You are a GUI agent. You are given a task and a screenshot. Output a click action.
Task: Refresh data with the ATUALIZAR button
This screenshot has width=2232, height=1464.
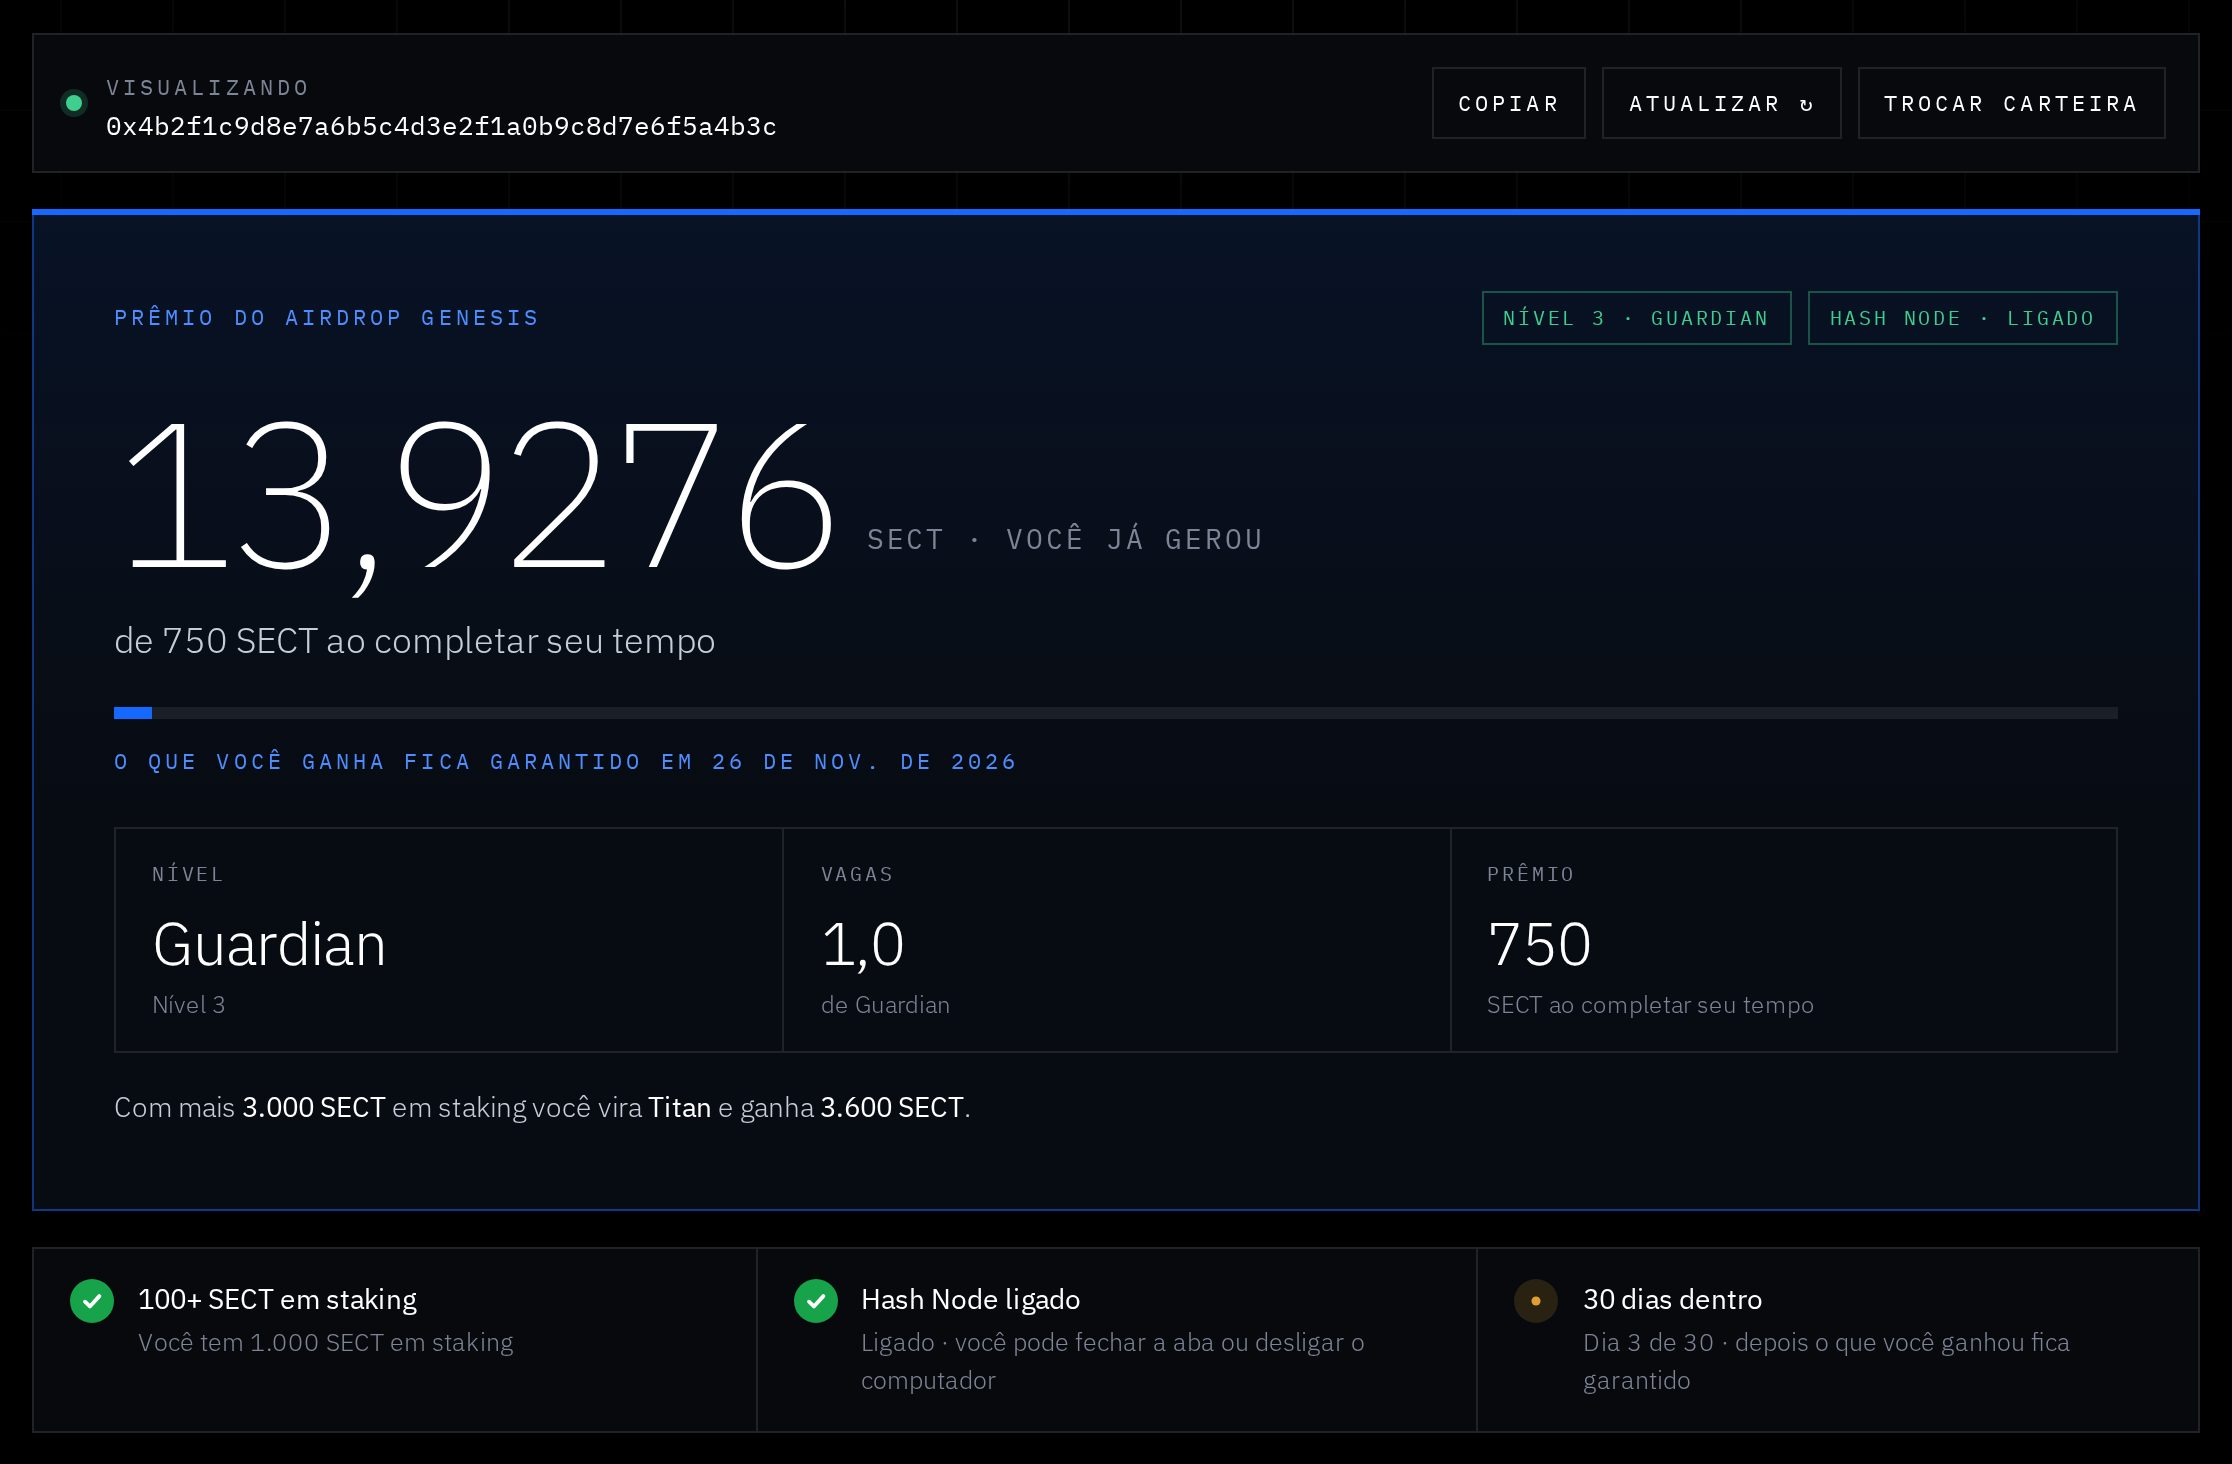click(x=1721, y=103)
